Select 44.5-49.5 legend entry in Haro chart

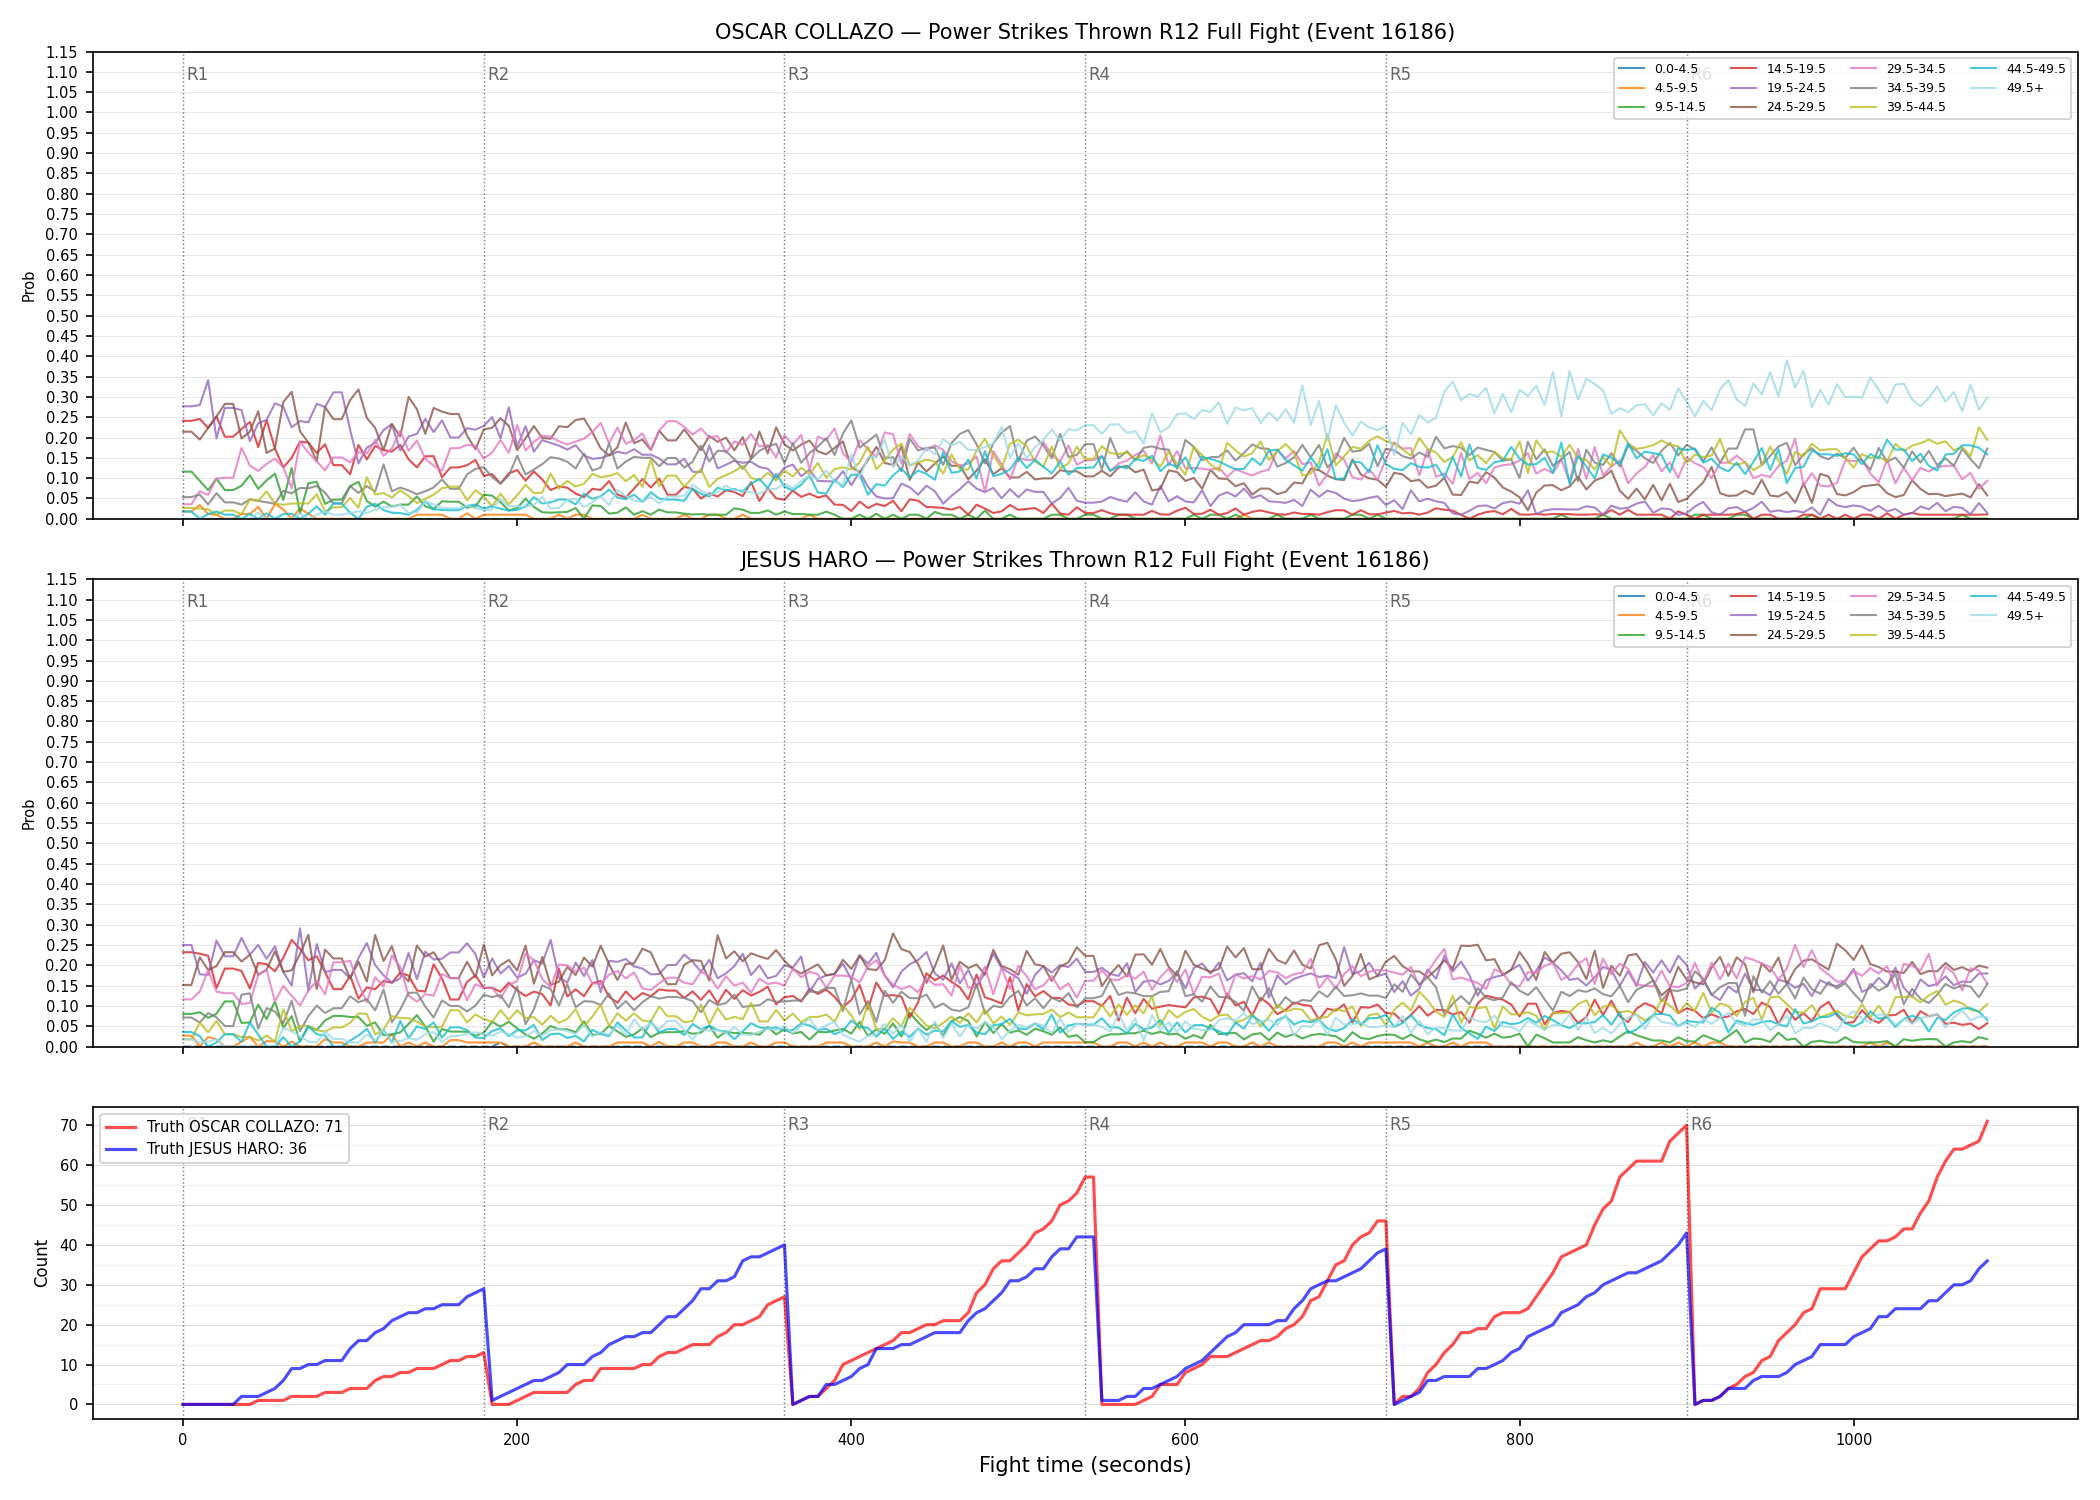[x=2018, y=597]
